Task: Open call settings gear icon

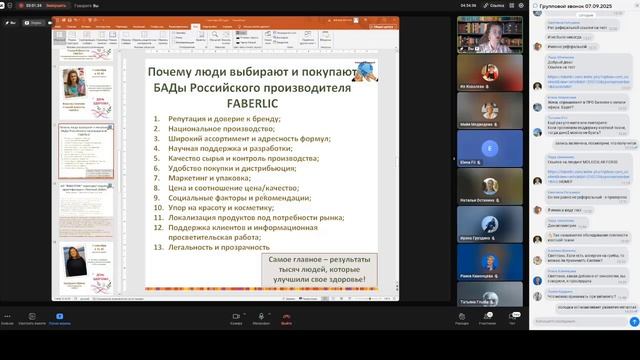Action: coord(521,6)
